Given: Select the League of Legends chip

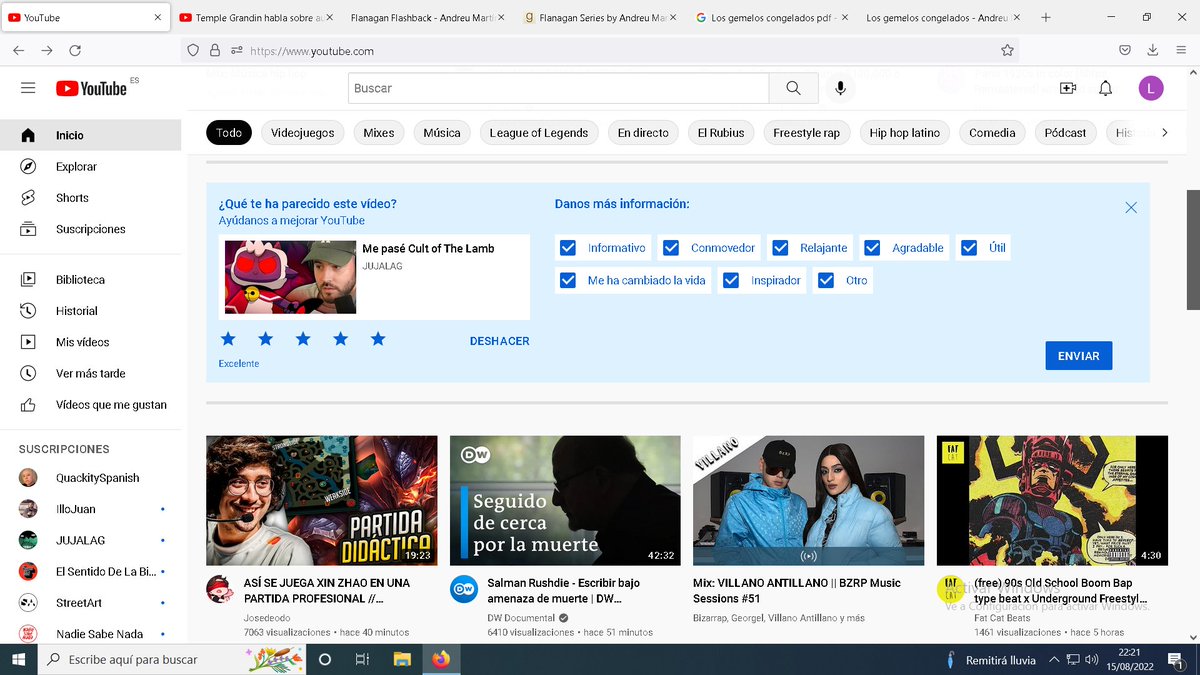Looking at the screenshot, I should click(539, 133).
